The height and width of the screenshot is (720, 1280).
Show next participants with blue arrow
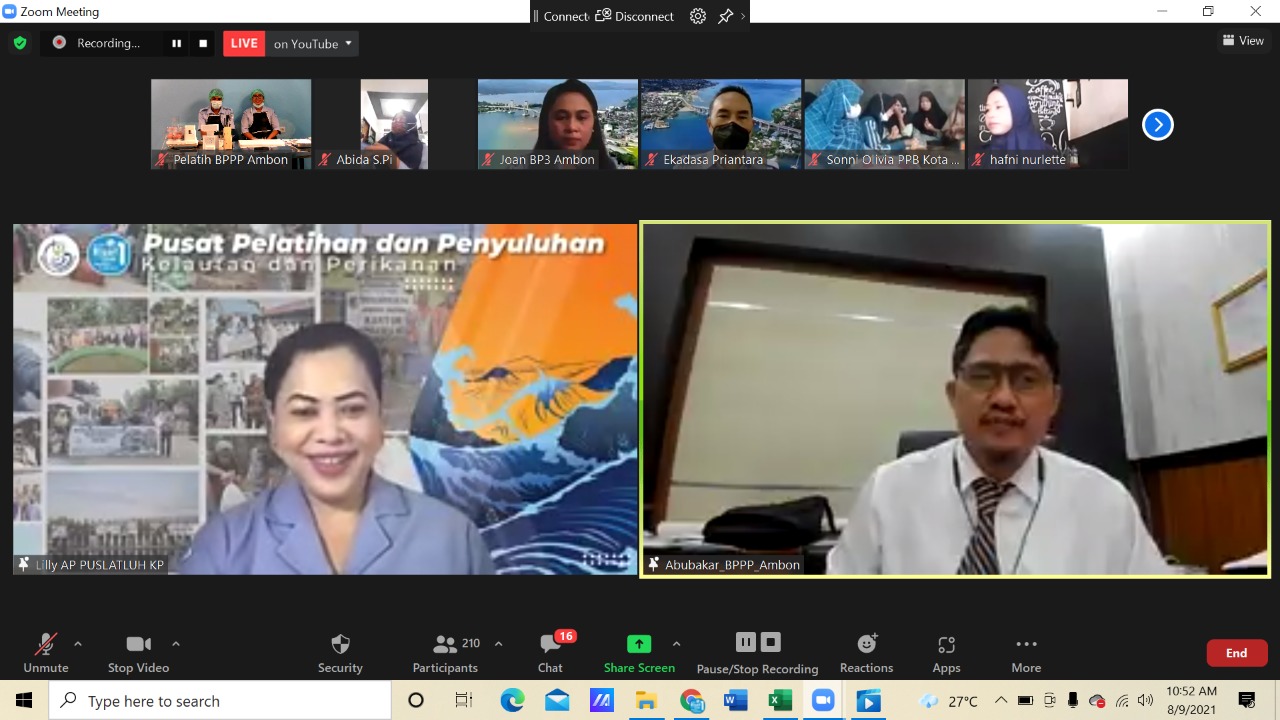click(1158, 124)
